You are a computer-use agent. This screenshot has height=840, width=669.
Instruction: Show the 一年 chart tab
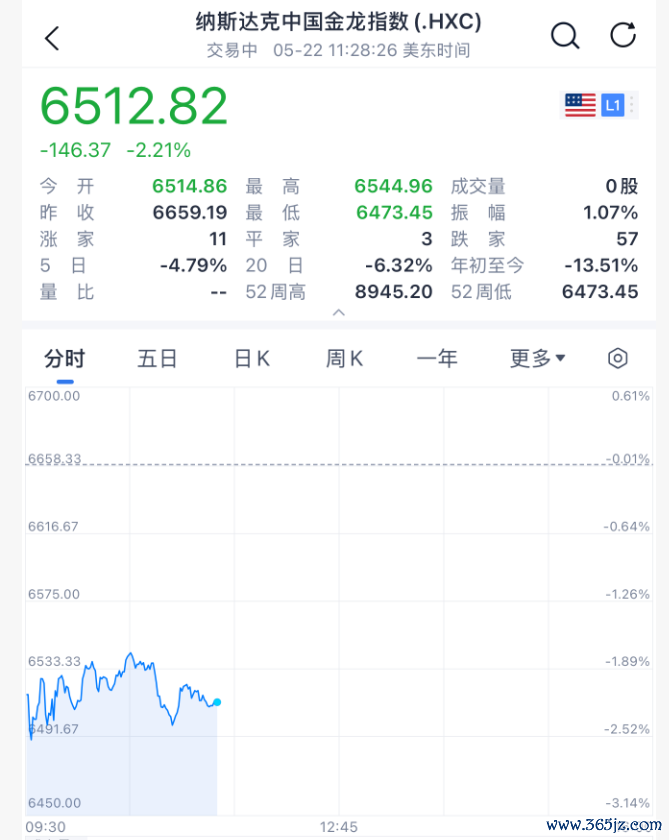pyautogui.click(x=437, y=358)
